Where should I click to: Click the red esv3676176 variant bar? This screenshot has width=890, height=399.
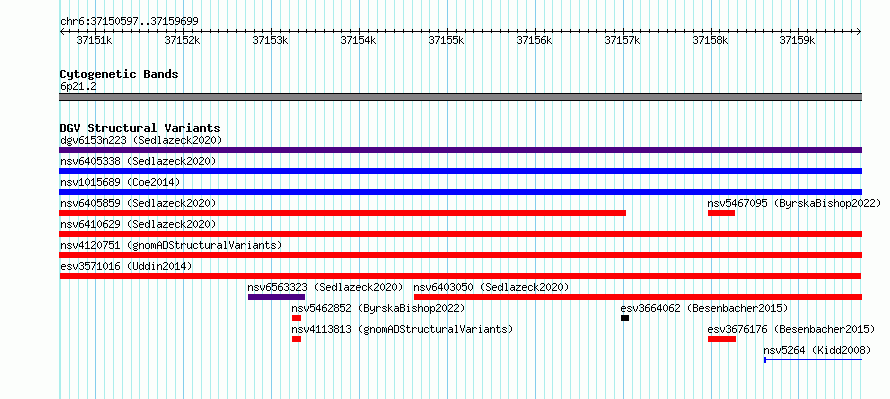[x=722, y=339]
